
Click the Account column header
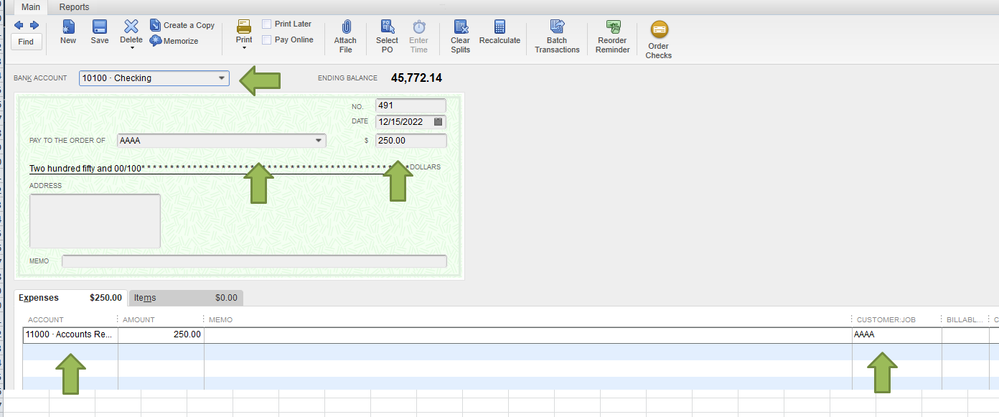46,320
